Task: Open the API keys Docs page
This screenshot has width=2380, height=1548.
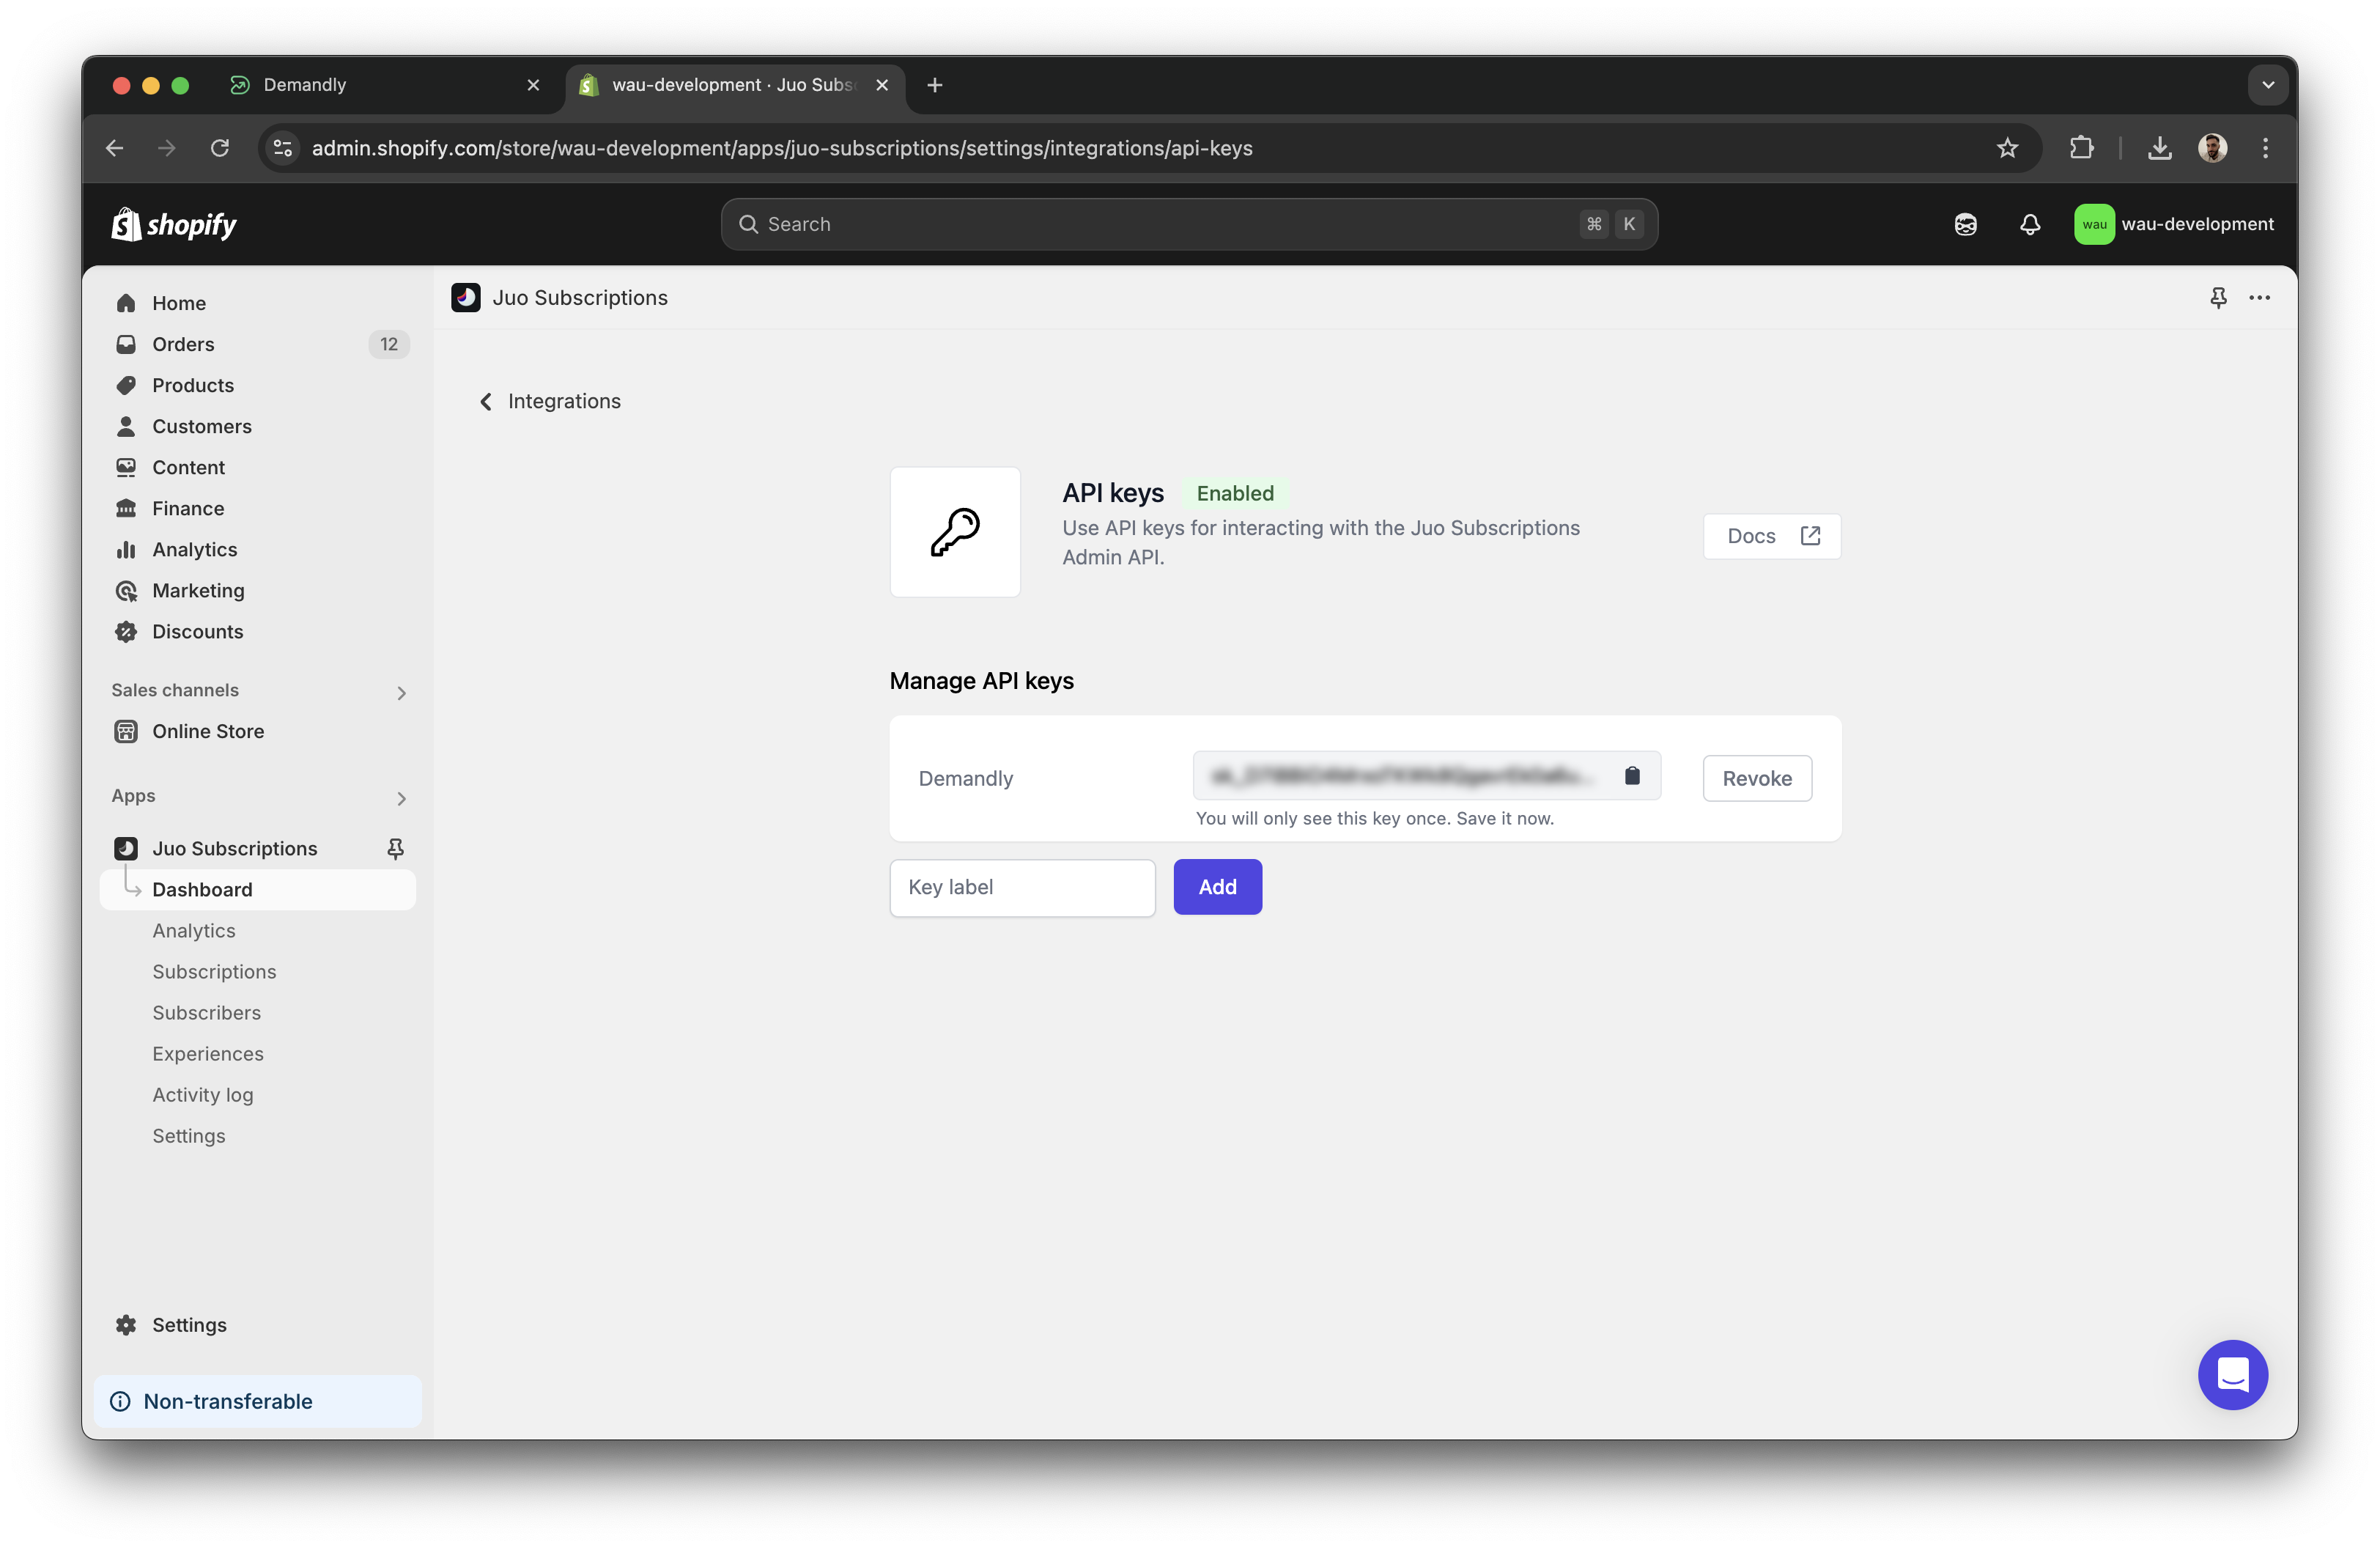Action: coord(1770,536)
